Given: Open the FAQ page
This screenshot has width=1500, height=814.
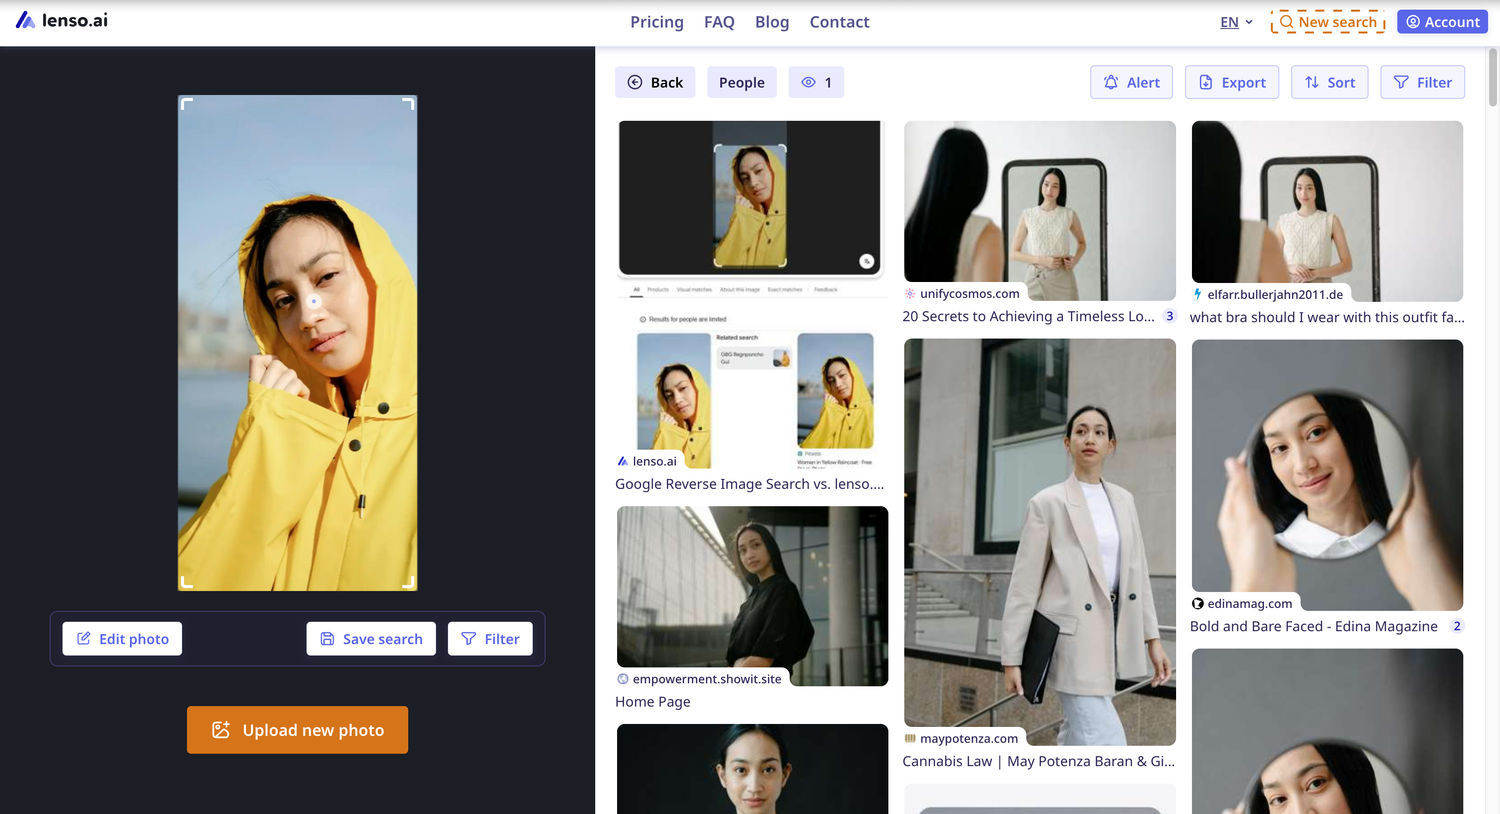Looking at the screenshot, I should tap(719, 22).
